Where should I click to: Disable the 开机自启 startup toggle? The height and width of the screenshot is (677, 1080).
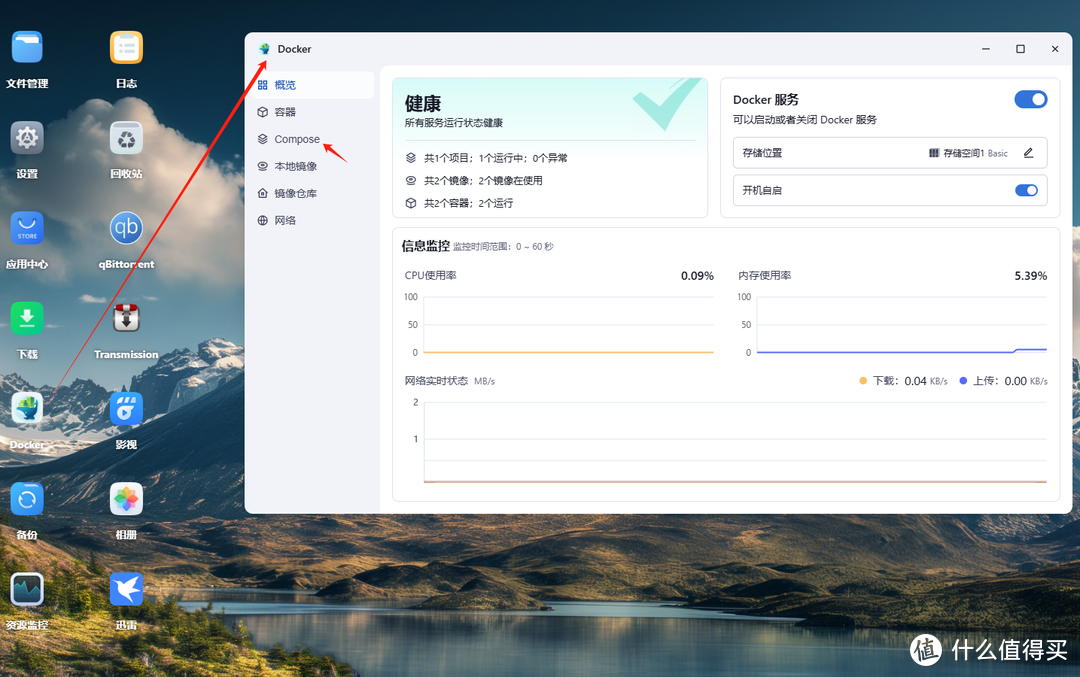pos(1026,189)
